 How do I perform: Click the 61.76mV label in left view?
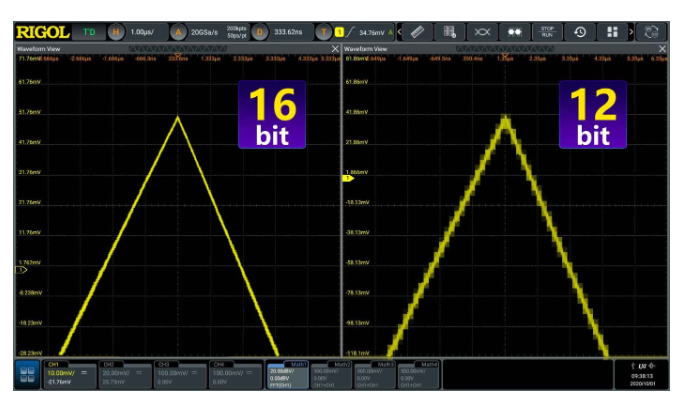click(x=29, y=82)
